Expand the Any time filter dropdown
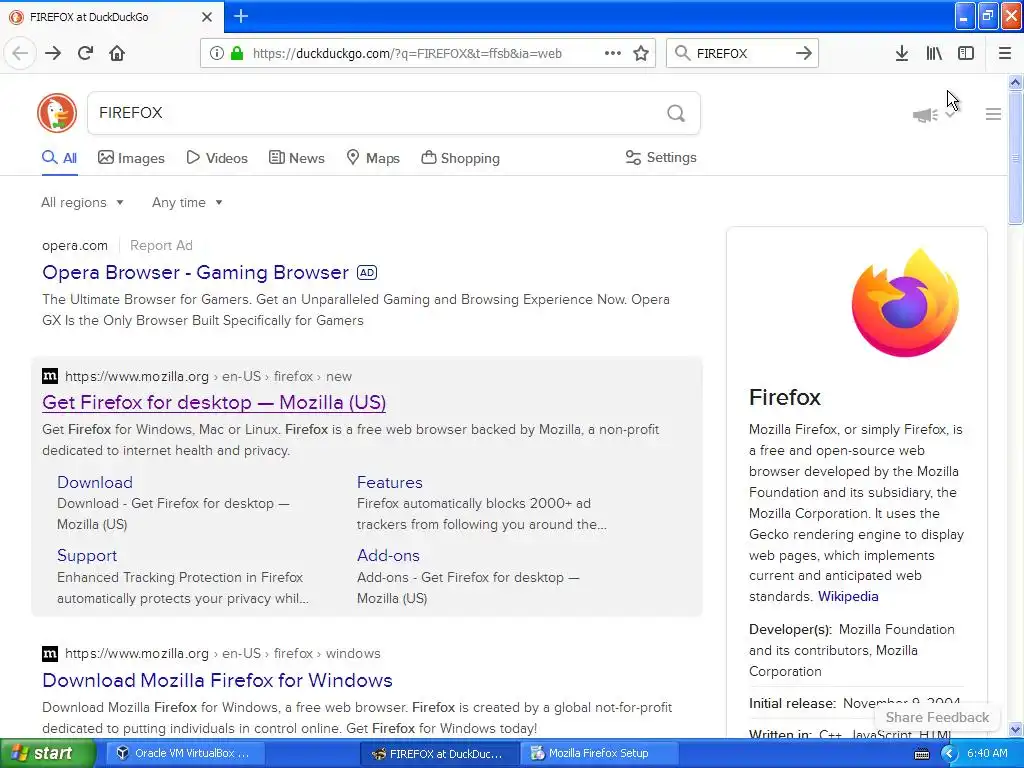 [x=187, y=202]
